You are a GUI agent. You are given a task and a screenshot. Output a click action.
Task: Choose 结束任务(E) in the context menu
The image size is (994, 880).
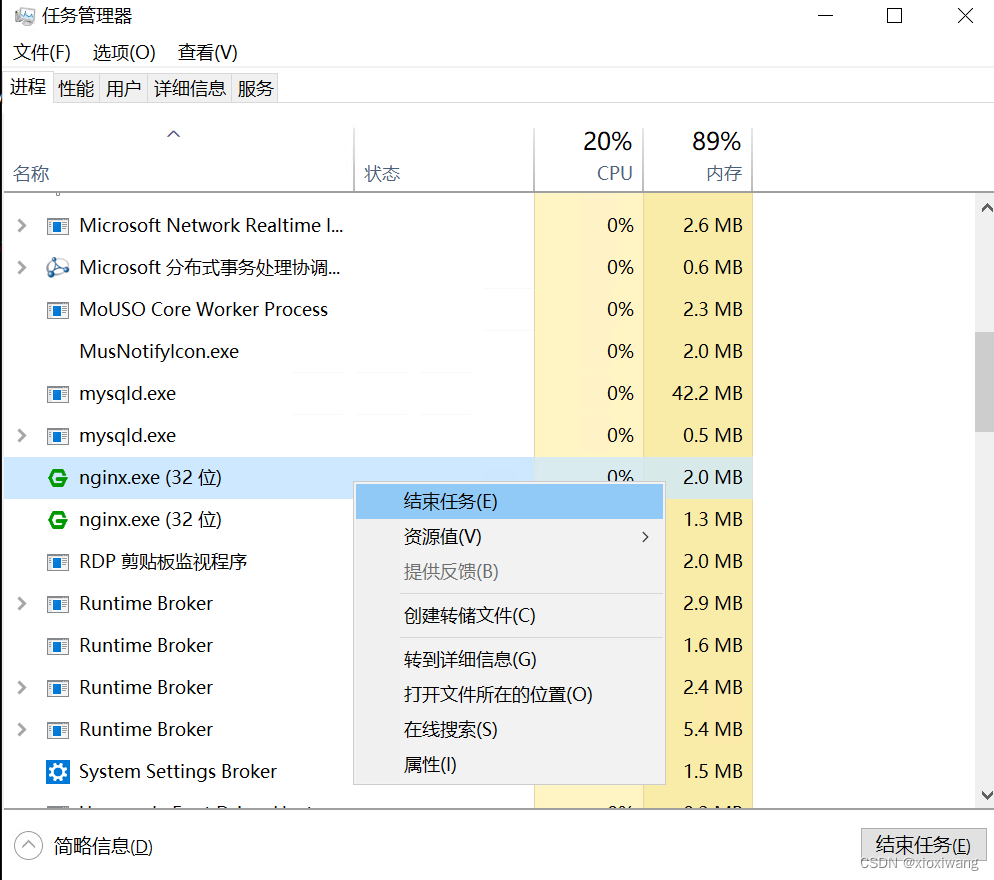pyautogui.click(x=509, y=501)
